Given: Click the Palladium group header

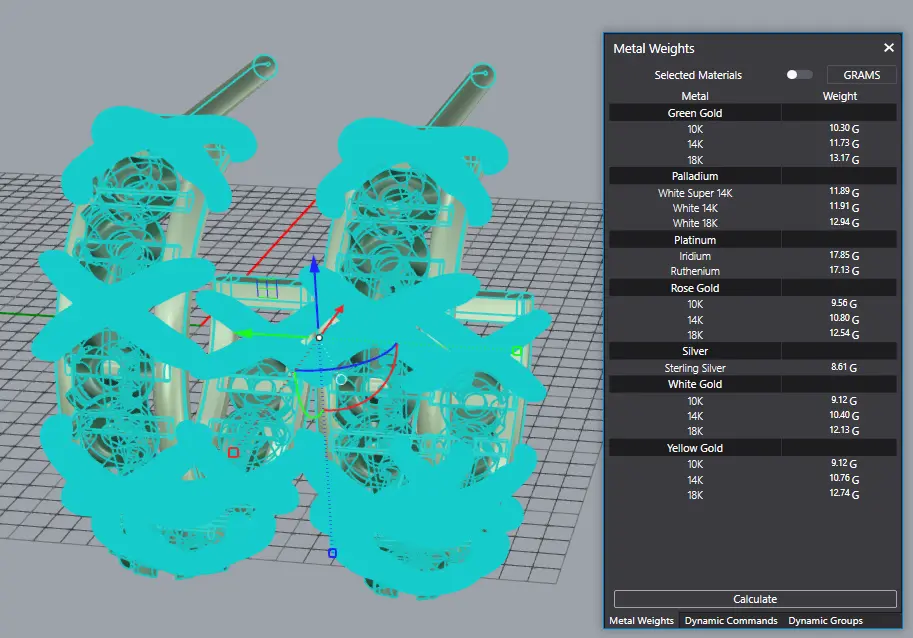Looking at the screenshot, I should (x=695, y=176).
